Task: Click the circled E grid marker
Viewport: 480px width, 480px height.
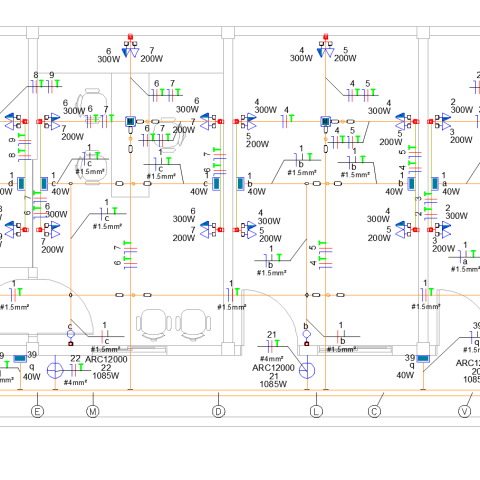Action: pyautogui.click(x=37, y=411)
